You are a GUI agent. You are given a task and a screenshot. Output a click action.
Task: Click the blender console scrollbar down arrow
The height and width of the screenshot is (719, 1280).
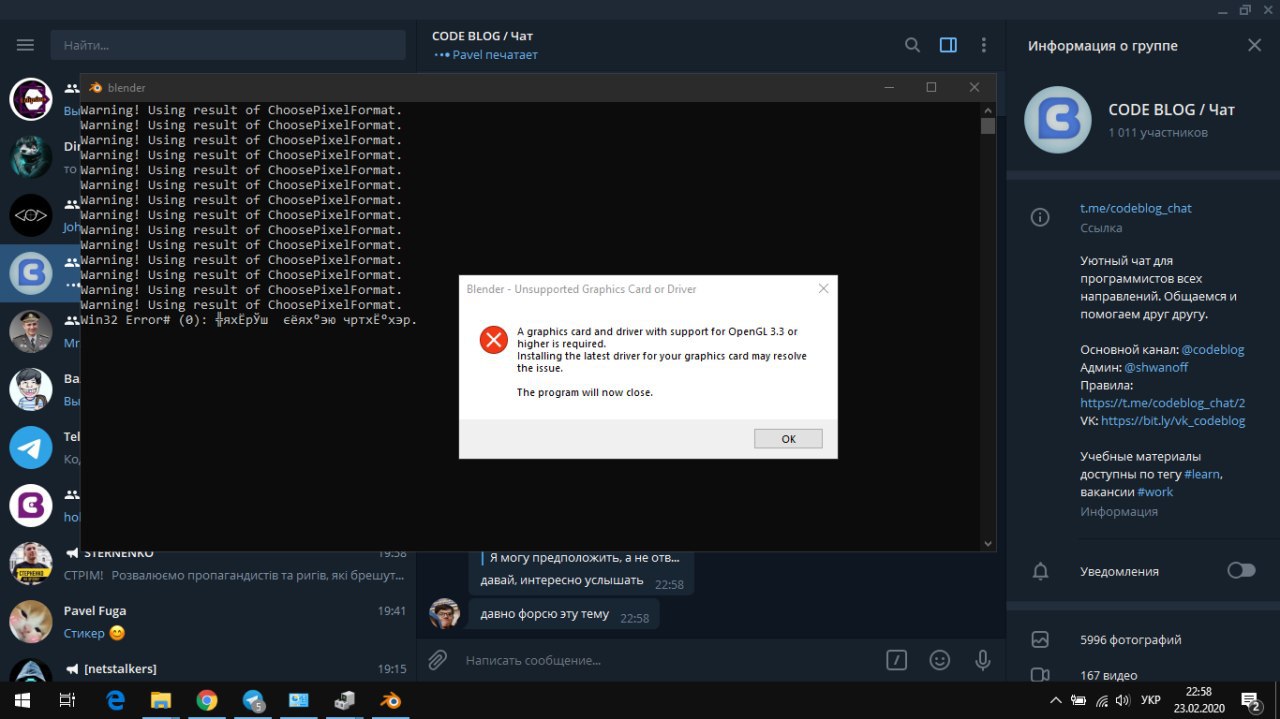(x=988, y=543)
